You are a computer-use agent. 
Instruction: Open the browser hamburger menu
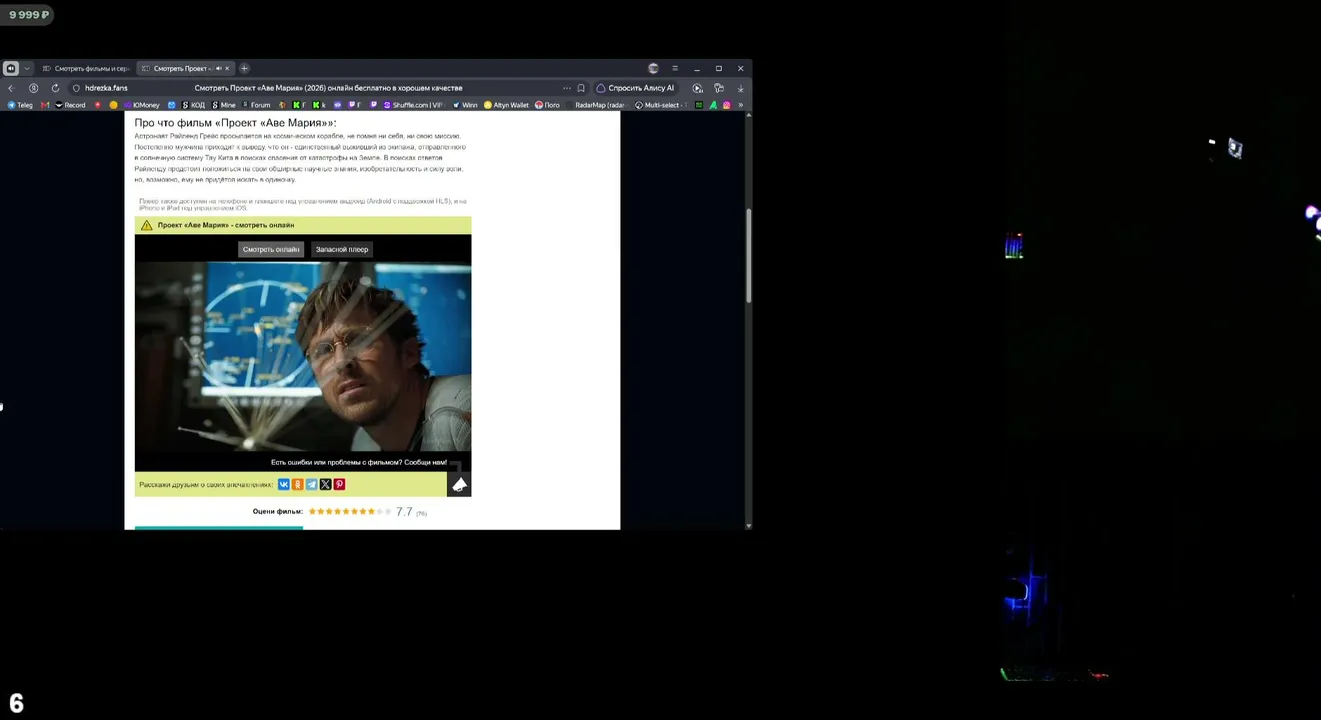tap(675, 68)
